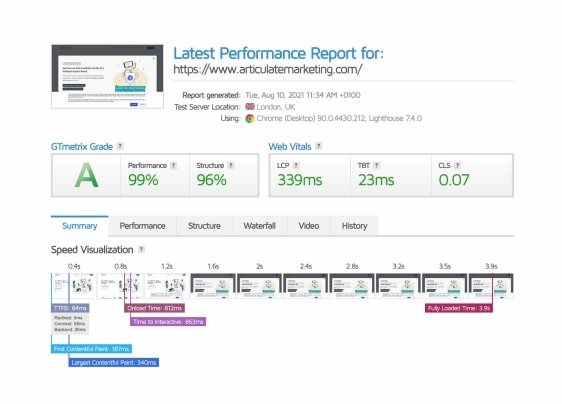Click the 23ms TBT value
The width and height of the screenshot is (562, 404).
click(376, 180)
